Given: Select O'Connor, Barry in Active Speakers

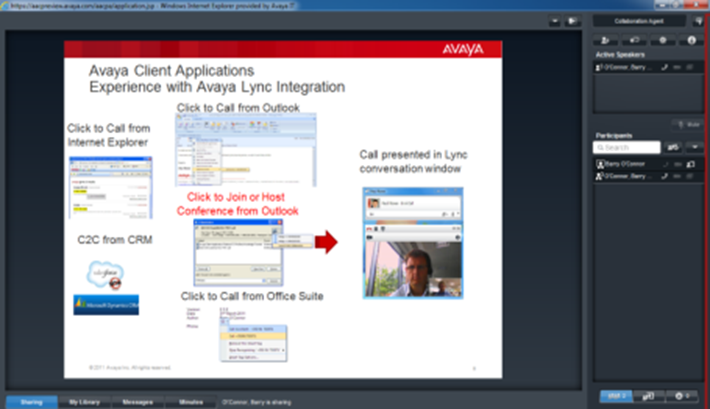Looking at the screenshot, I should [648, 67].
